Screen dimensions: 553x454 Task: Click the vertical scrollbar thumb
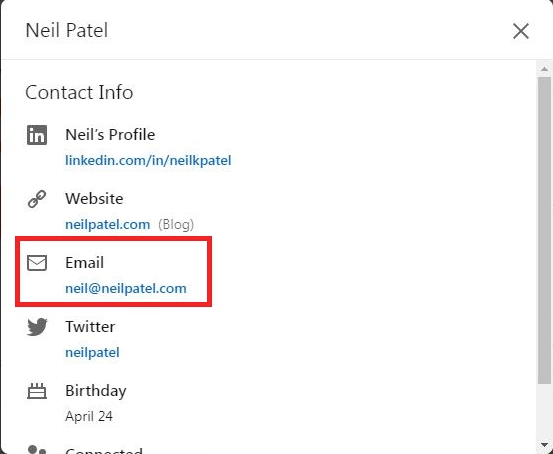(544, 230)
